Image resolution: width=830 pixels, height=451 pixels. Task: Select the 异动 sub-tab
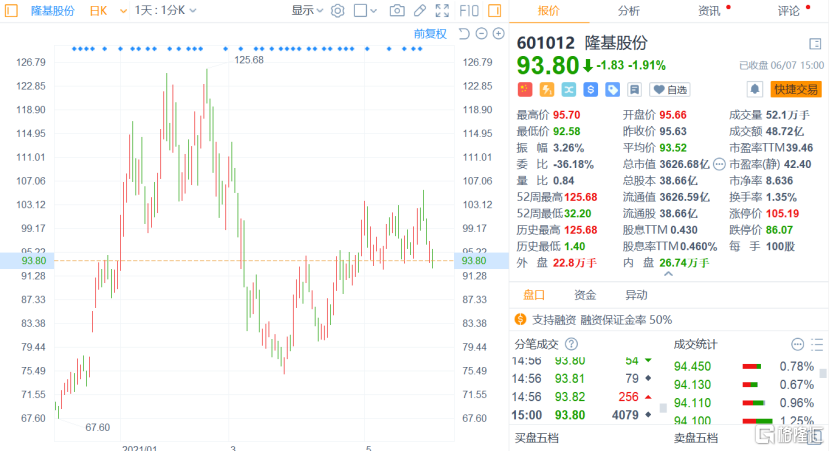(636, 295)
